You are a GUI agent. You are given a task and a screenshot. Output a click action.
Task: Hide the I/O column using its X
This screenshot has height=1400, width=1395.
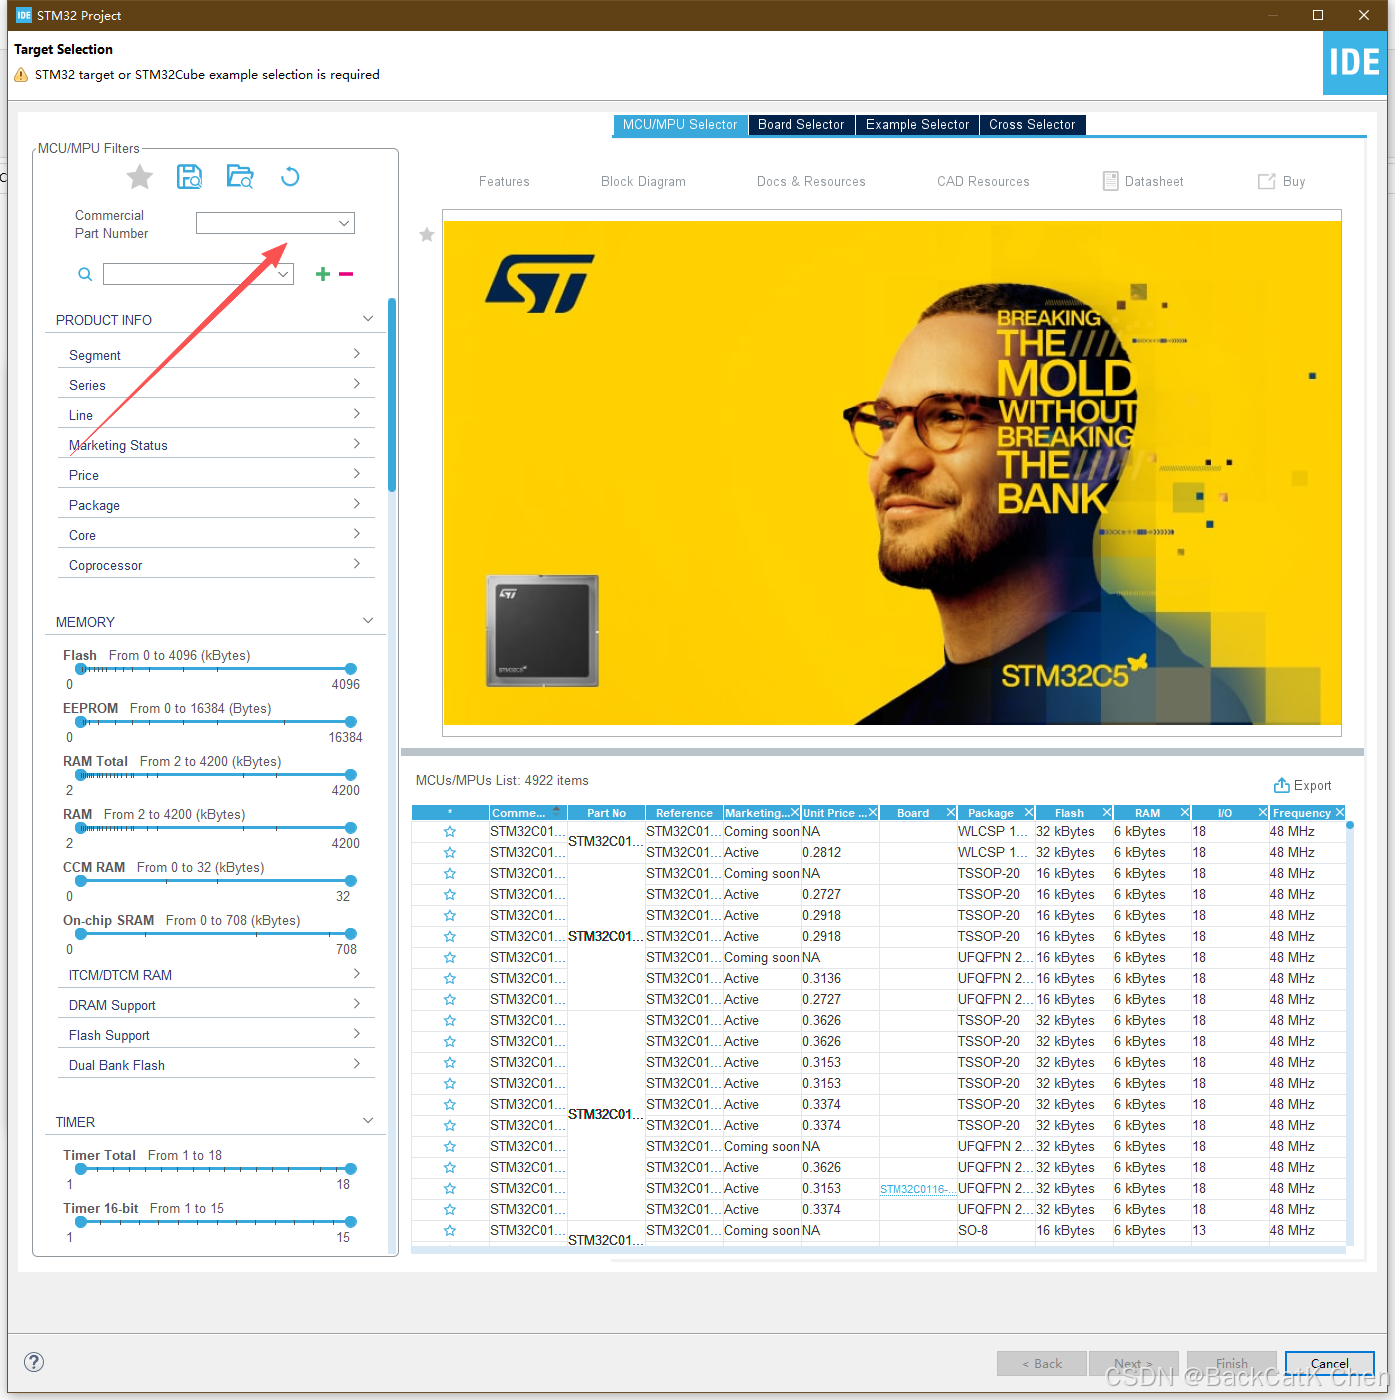tap(1263, 813)
